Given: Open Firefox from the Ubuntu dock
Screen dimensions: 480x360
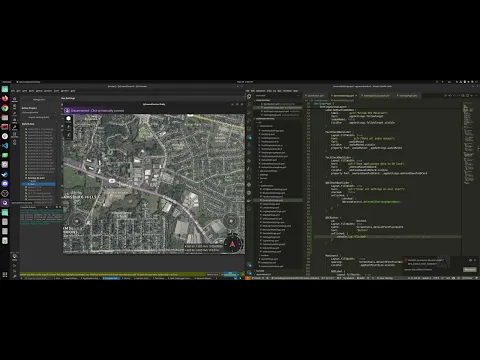Looking at the screenshot, I should pos(5,99).
